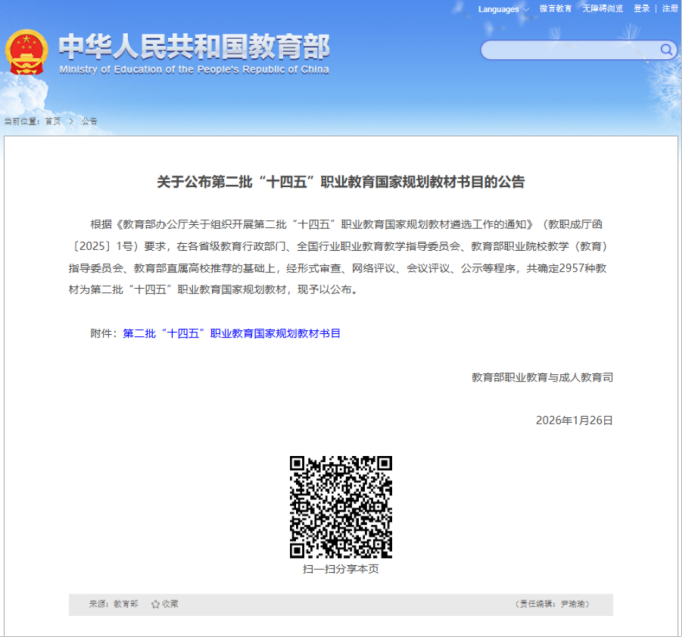This screenshot has height=637, width=682.
Task: Click the 登录 link
Action: click(x=642, y=9)
